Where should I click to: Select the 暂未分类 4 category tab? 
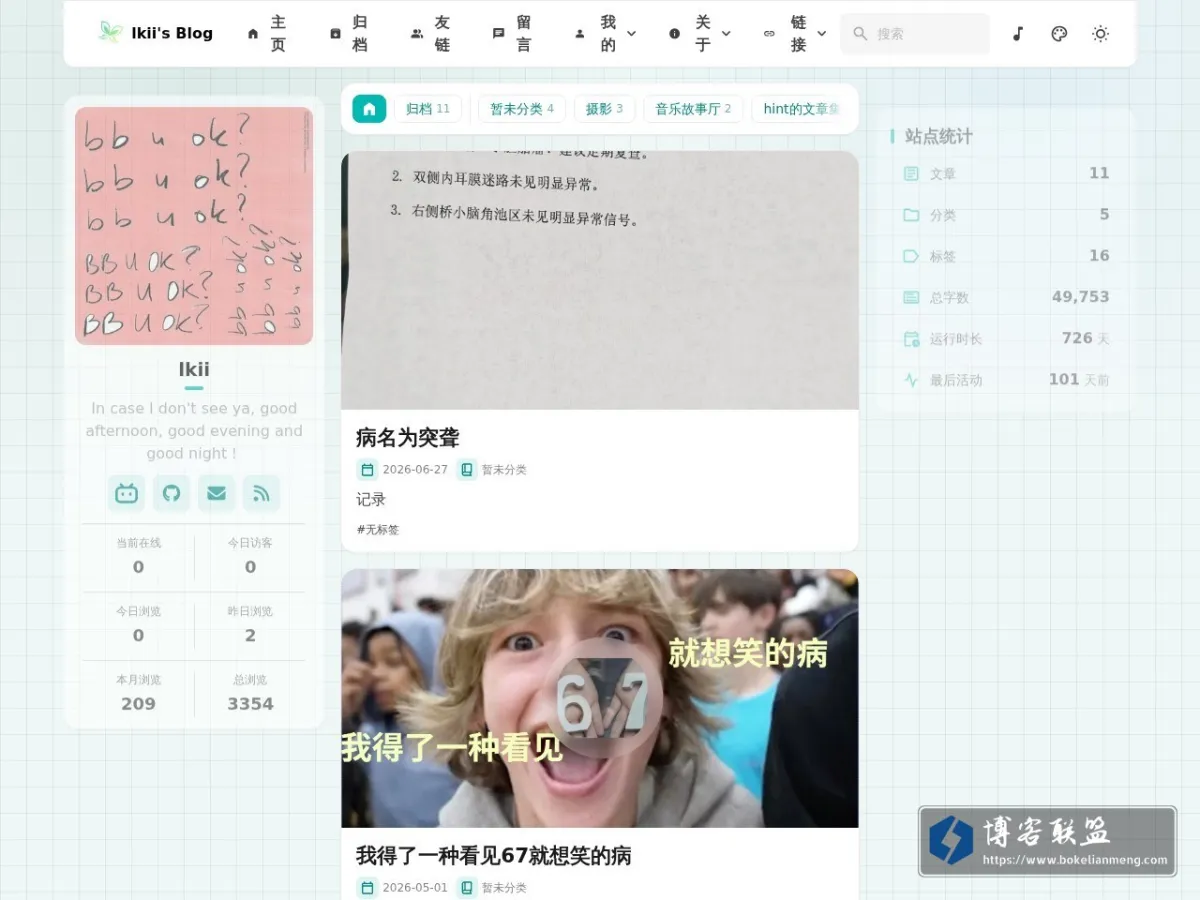tap(522, 109)
